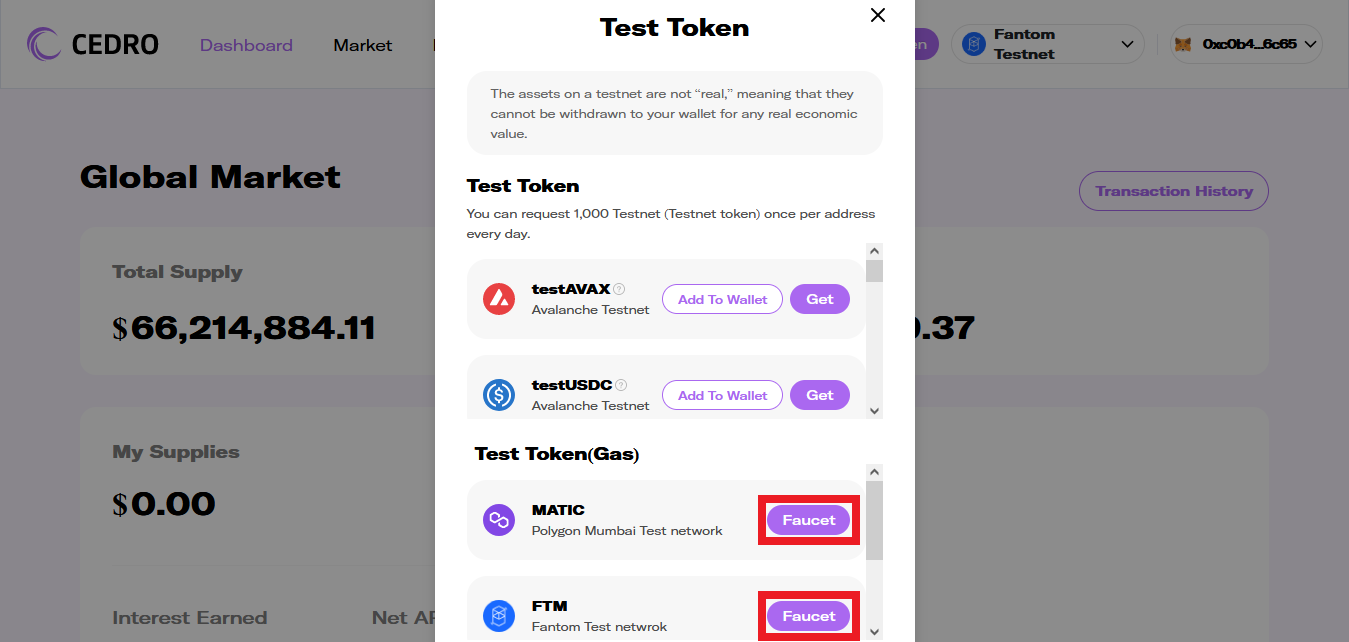Open the FTM Faucet

coord(808,616)
